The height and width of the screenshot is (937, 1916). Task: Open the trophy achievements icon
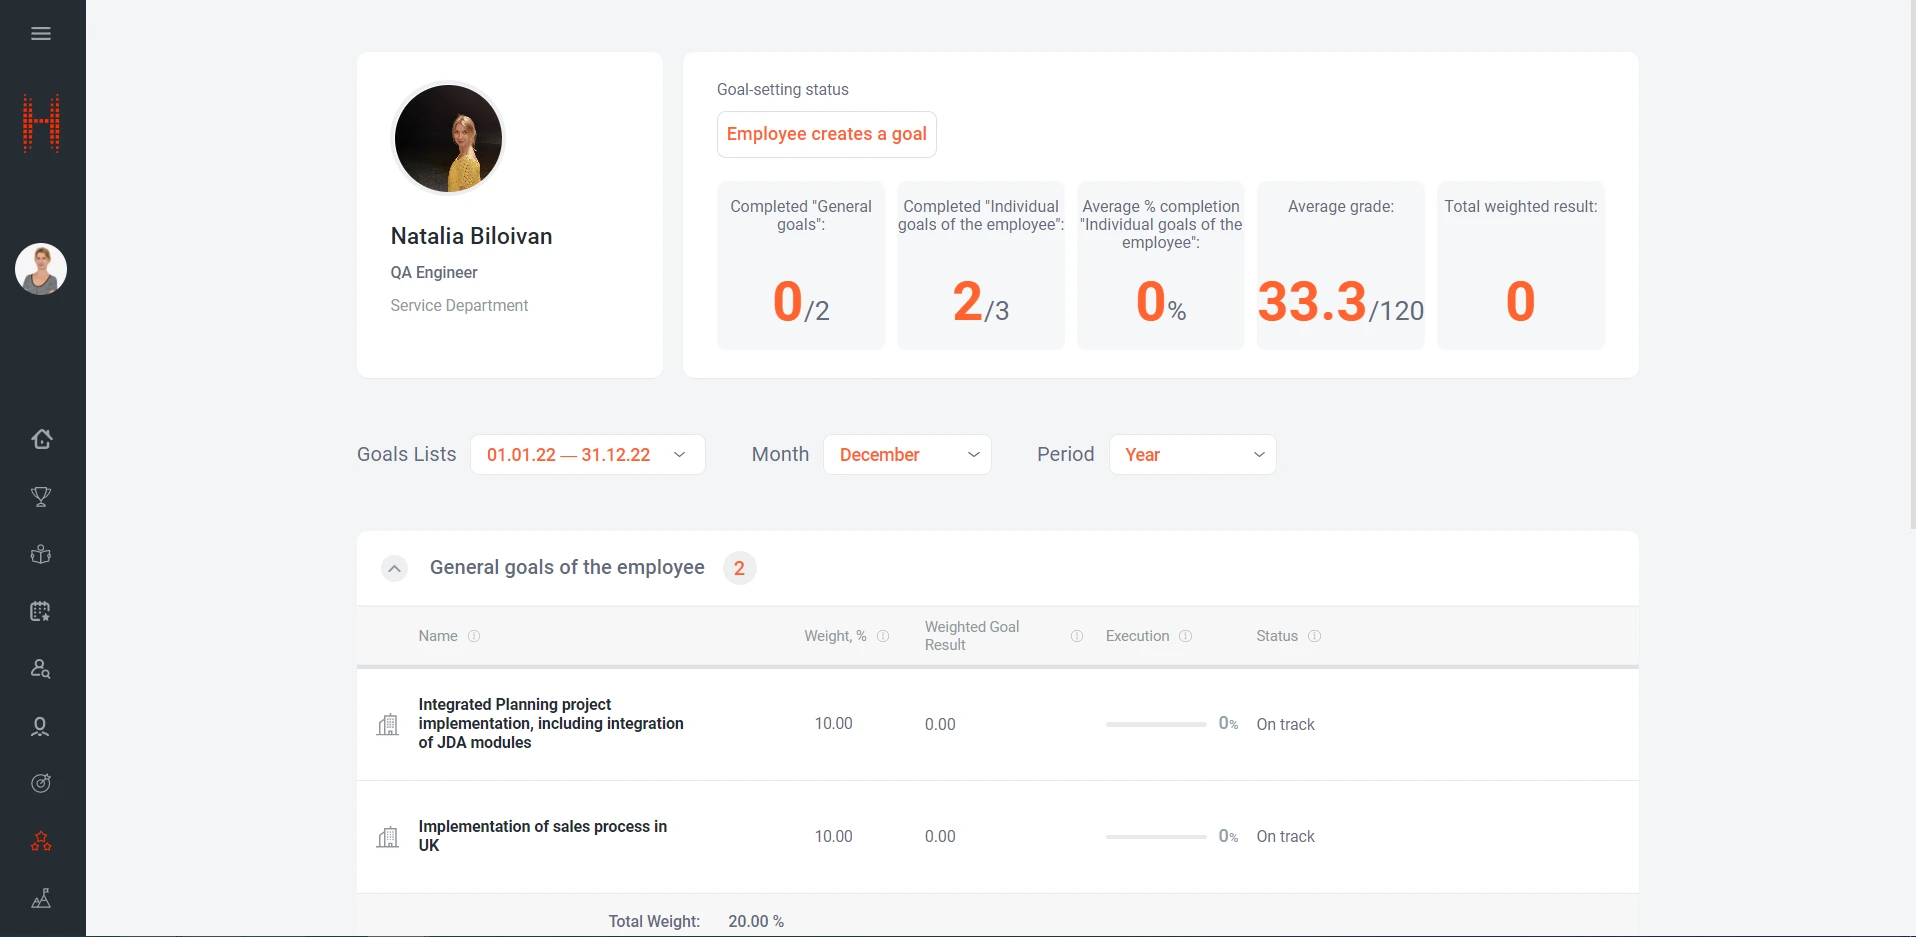point(41,497)
